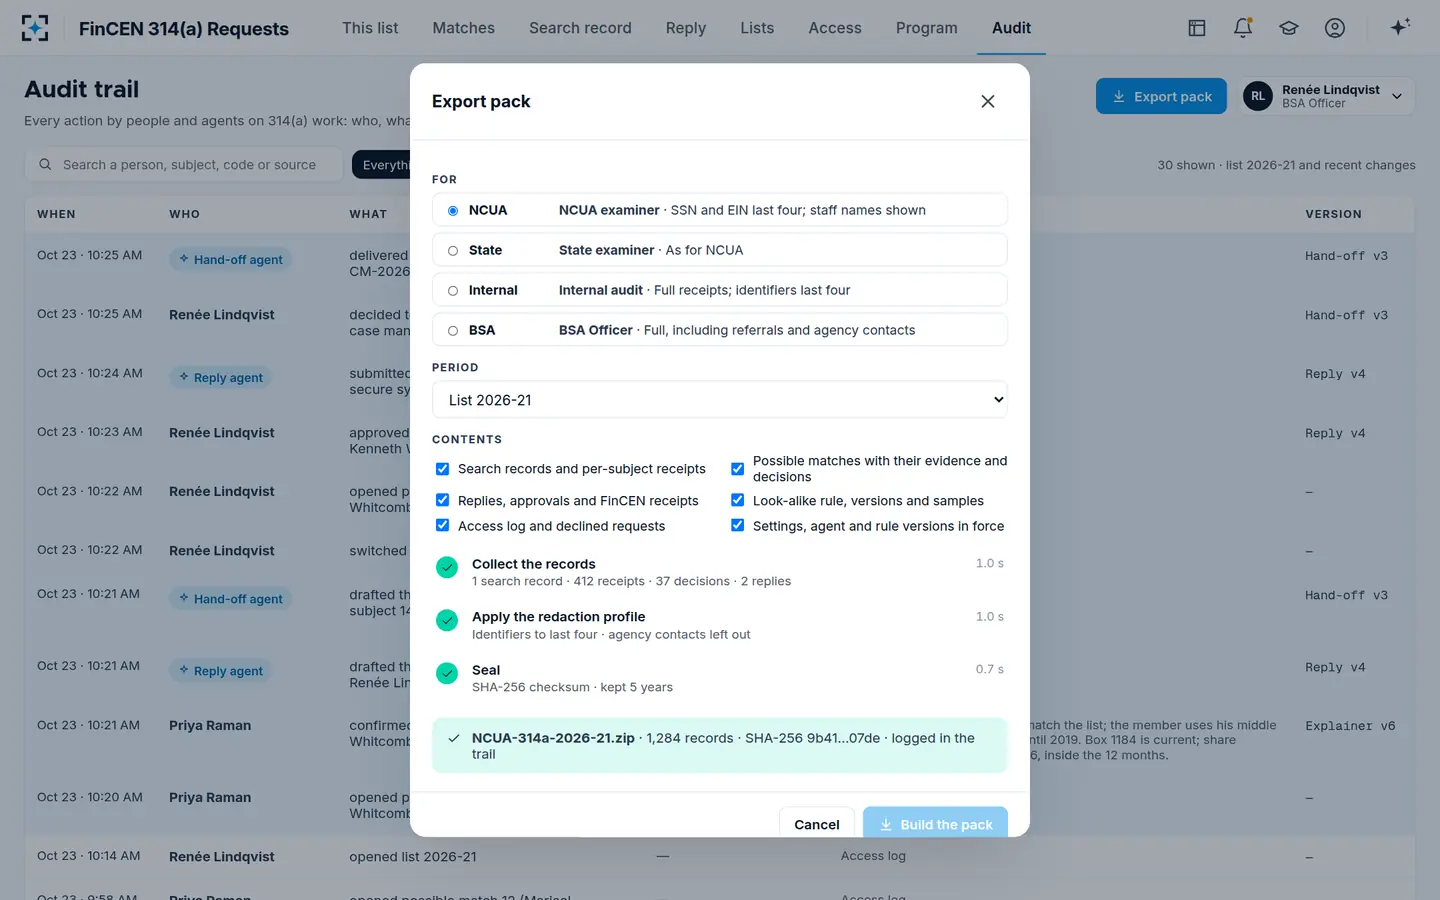Open the layout panel icon in header
The image size is (1440, 900).
tap(1197, 28)
